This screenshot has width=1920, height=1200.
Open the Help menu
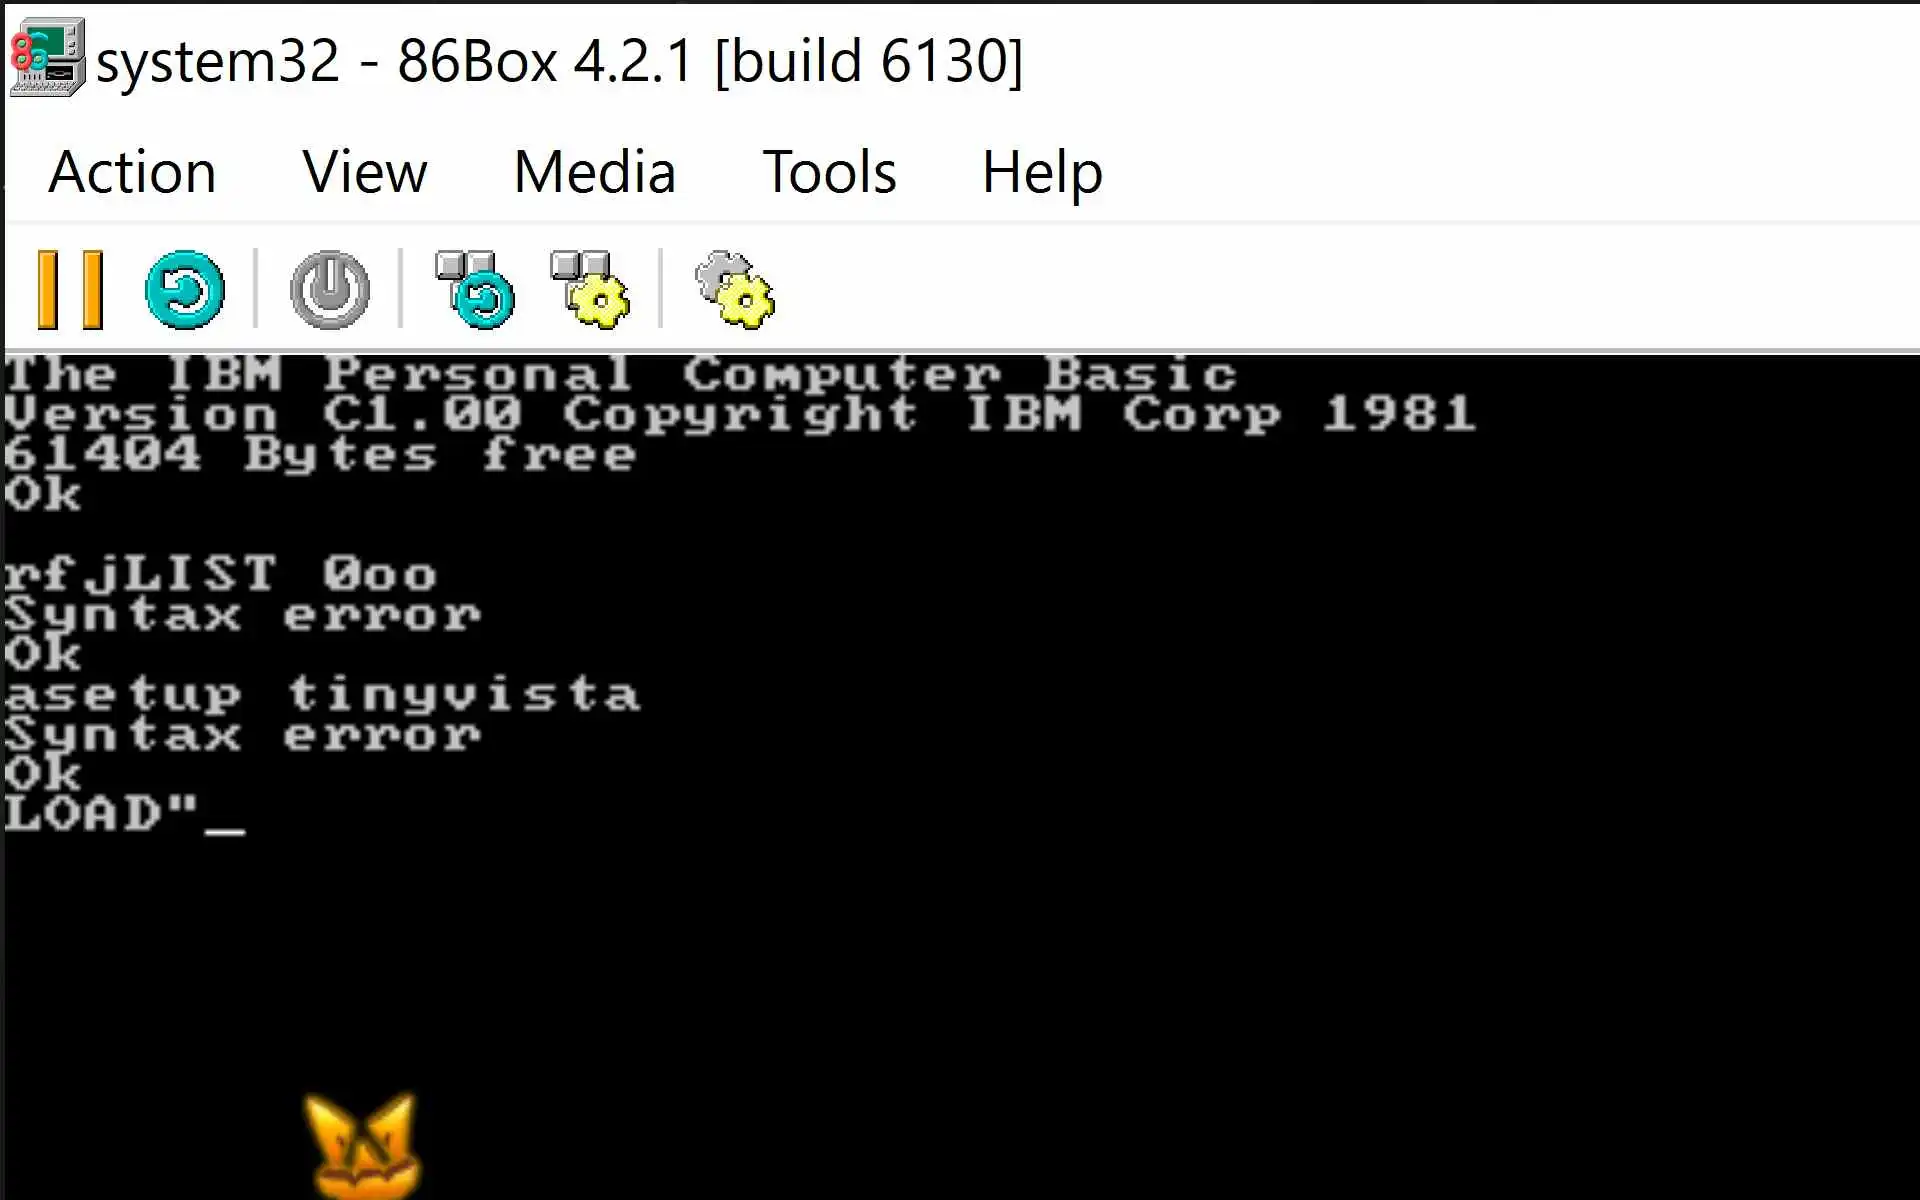[1042, 172]
